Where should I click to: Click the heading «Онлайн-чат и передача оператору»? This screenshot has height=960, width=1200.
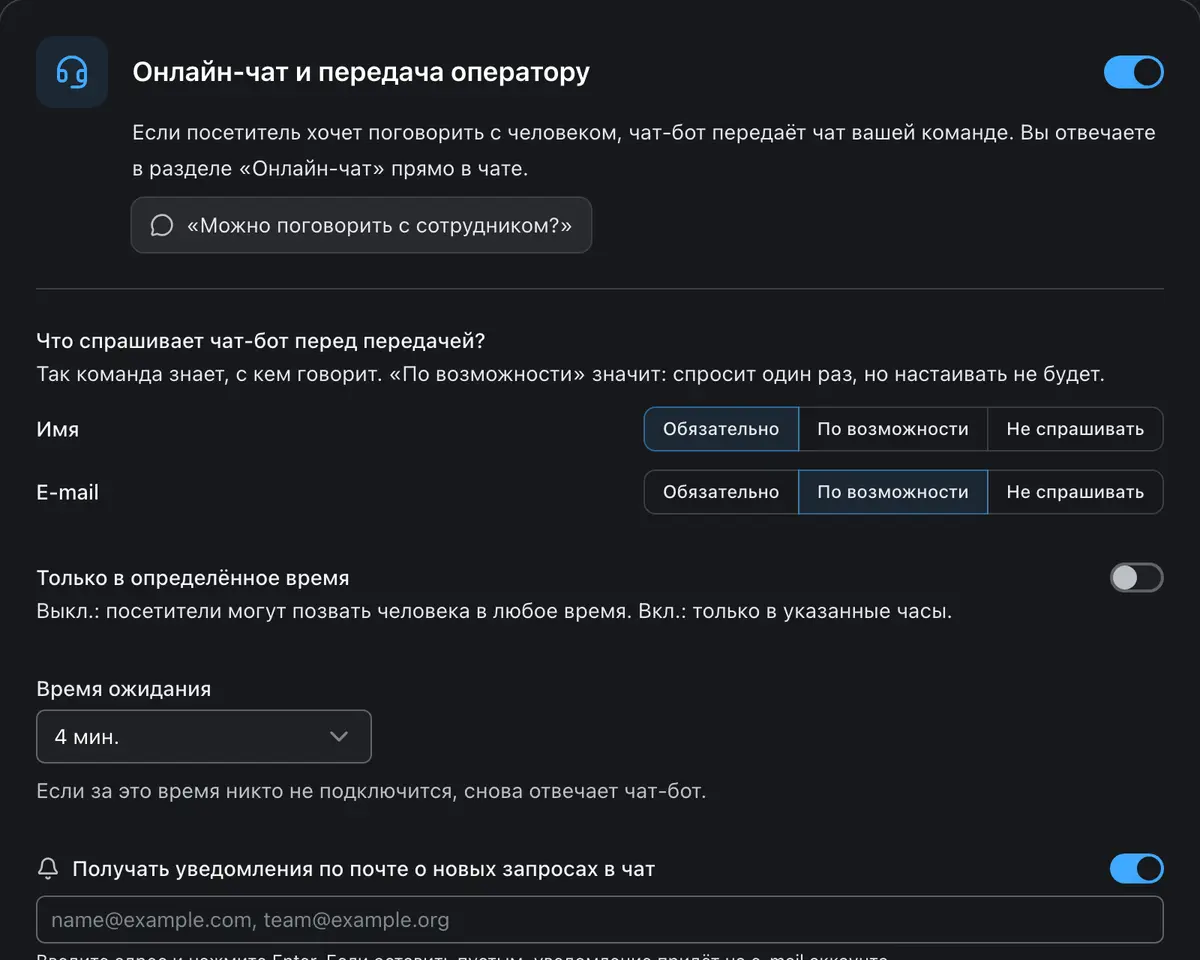(361, 72)
